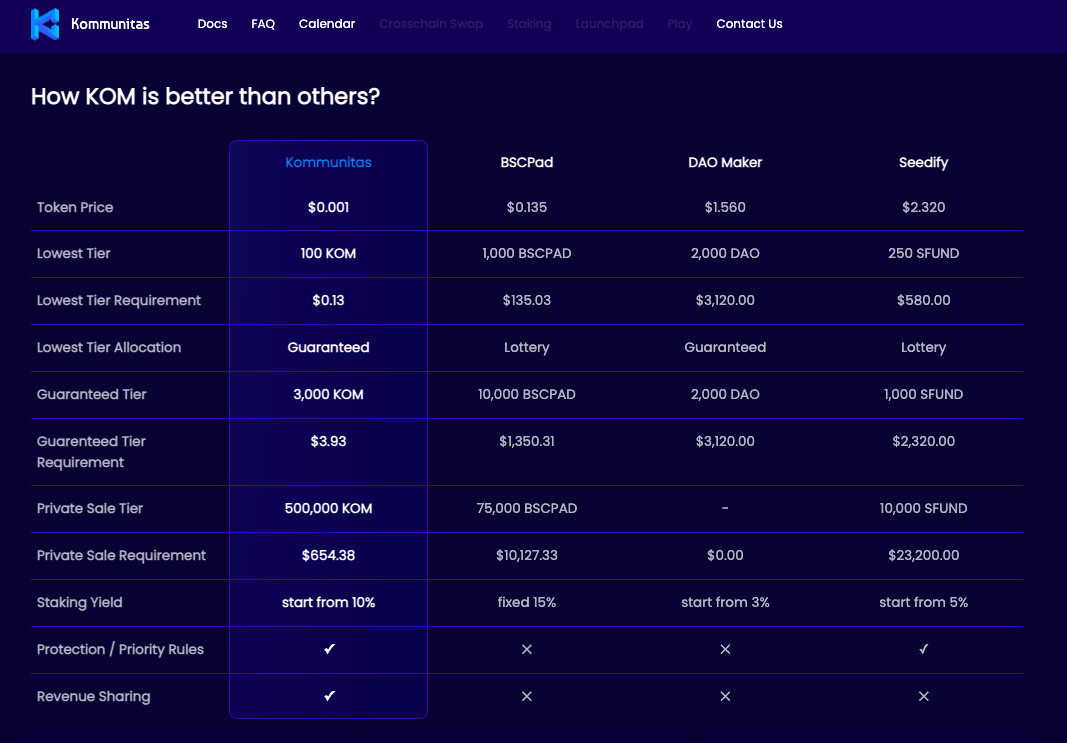
Task: Click Kommunitas checkmark for Protection / Priority Rules
Action: pos(329,649)
